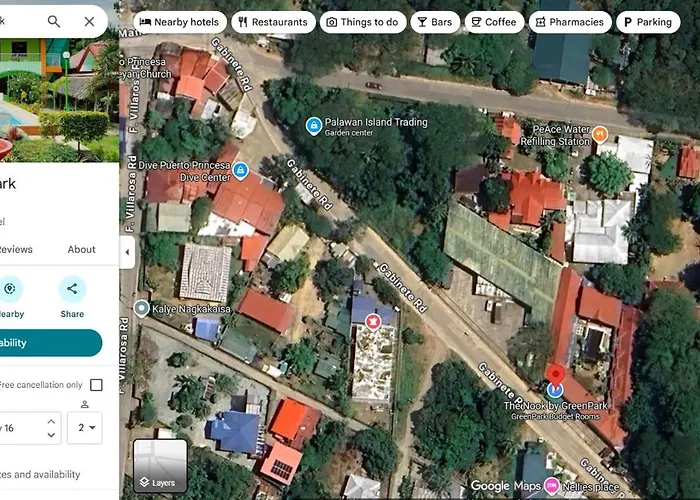The image size is (700, 500).
Task: Open the Reviews tab
Action: click(16, 249)
